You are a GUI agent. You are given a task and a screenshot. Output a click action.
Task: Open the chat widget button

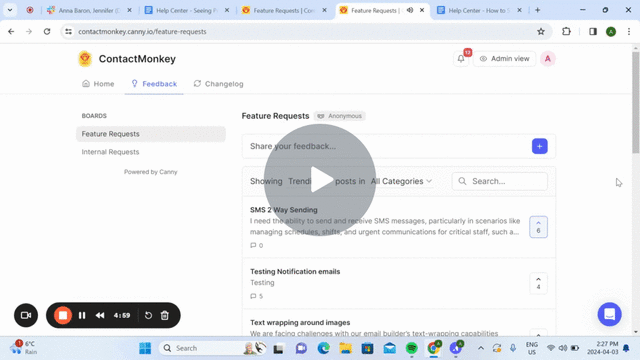609,314
